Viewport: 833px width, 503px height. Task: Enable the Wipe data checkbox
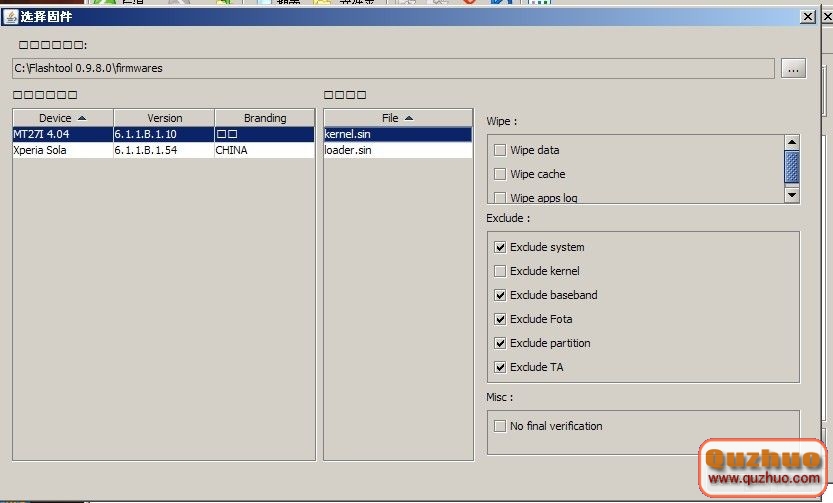pyautogui.click(x=500, y=150)
